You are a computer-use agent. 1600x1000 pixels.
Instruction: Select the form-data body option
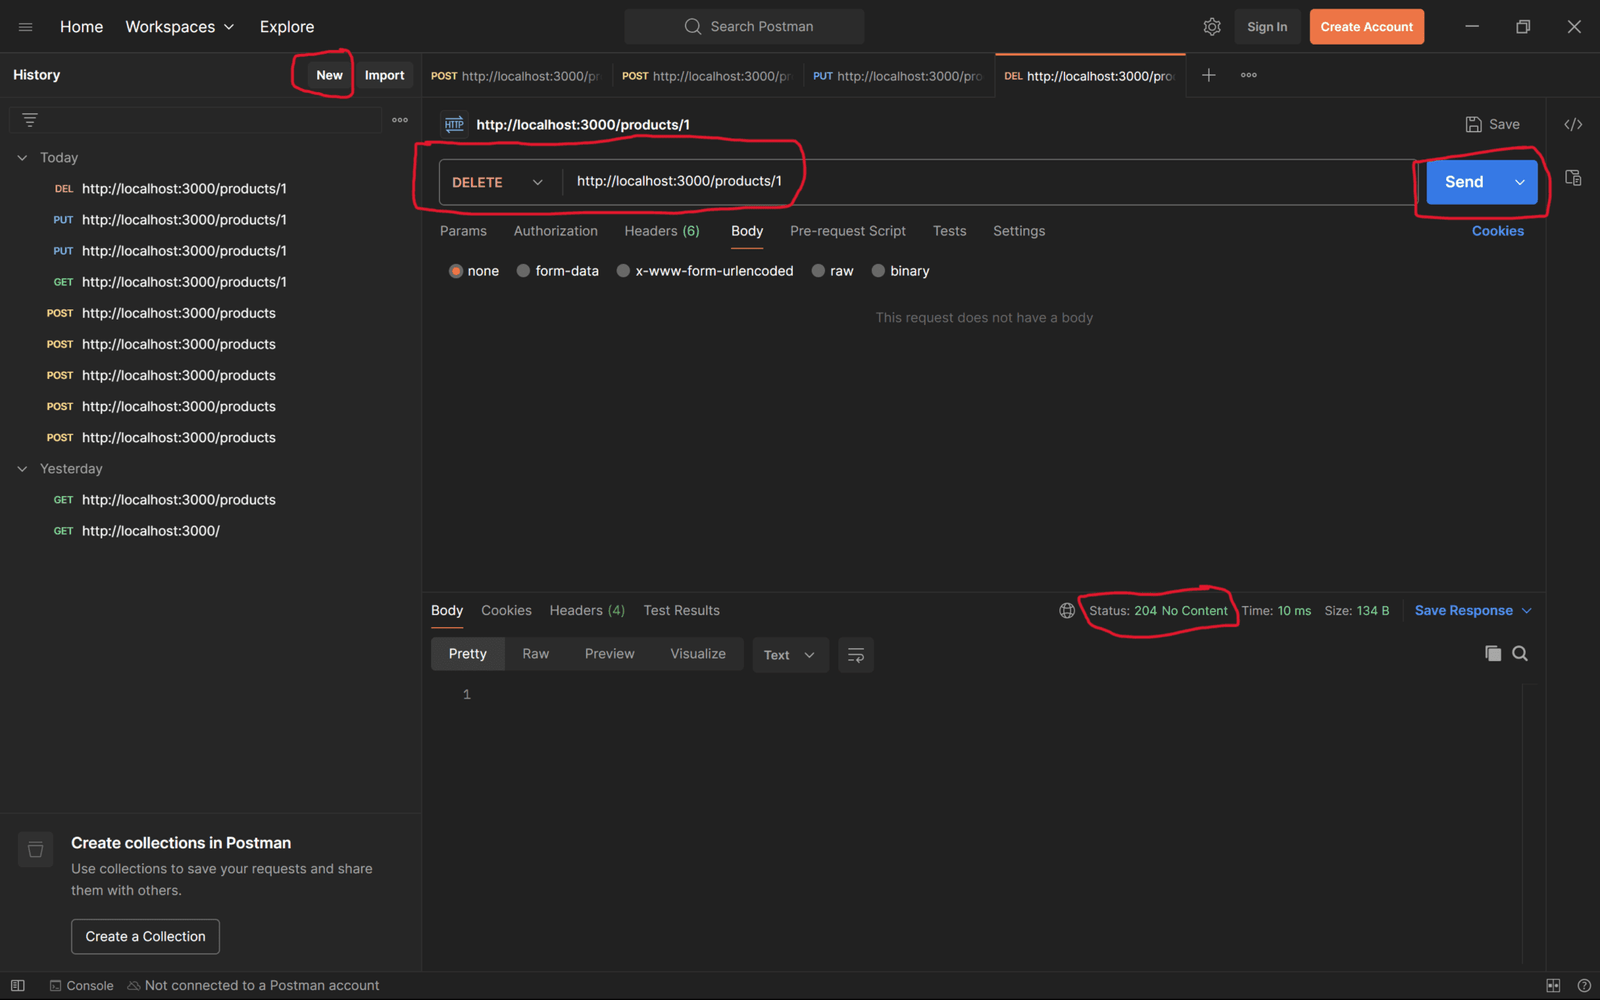523,271
